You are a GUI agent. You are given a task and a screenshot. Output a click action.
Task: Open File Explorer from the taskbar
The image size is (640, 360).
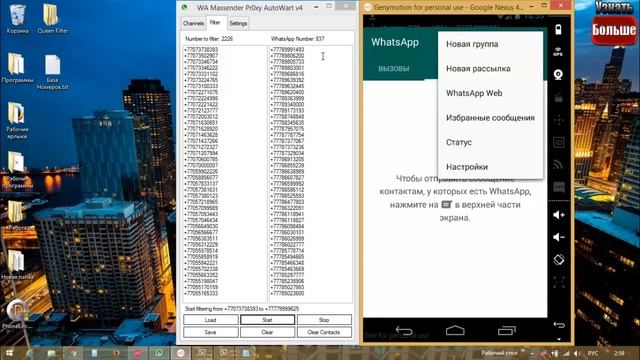(x=51, y=353)
